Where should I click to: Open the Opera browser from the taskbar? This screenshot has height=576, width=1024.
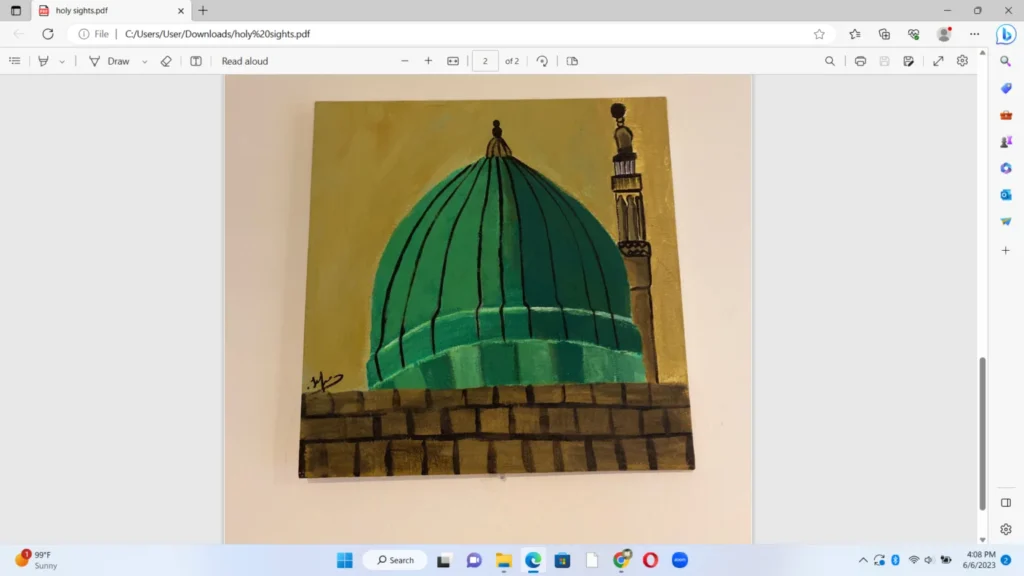(x=650, y=560)
